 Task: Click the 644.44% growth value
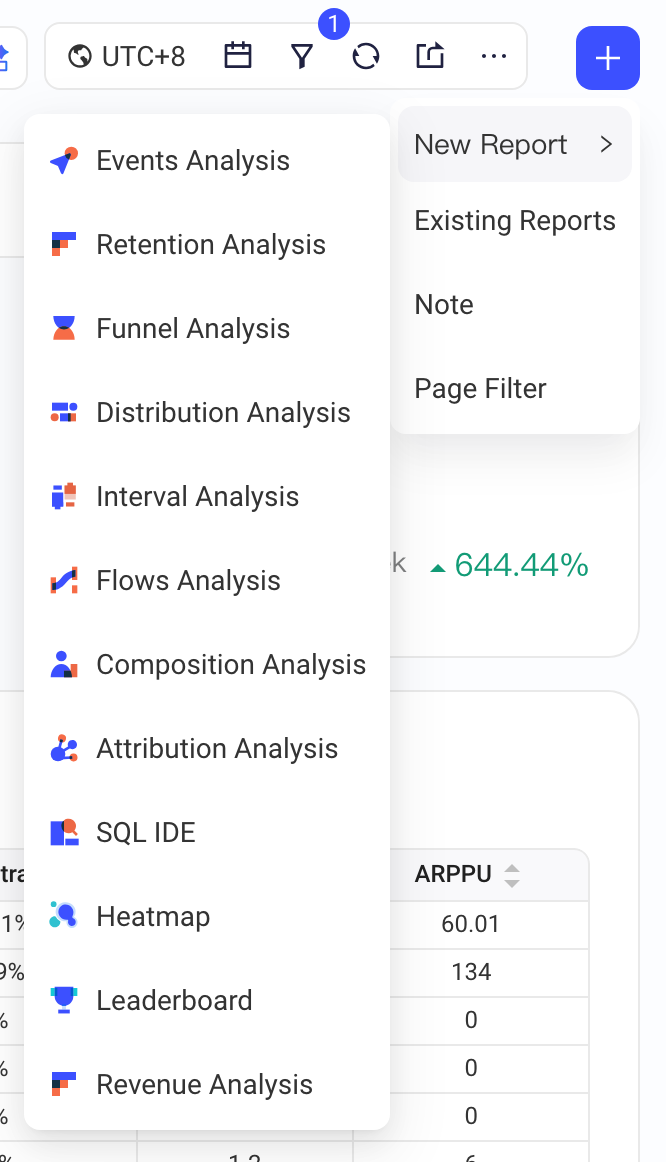(x=521, y=565)
